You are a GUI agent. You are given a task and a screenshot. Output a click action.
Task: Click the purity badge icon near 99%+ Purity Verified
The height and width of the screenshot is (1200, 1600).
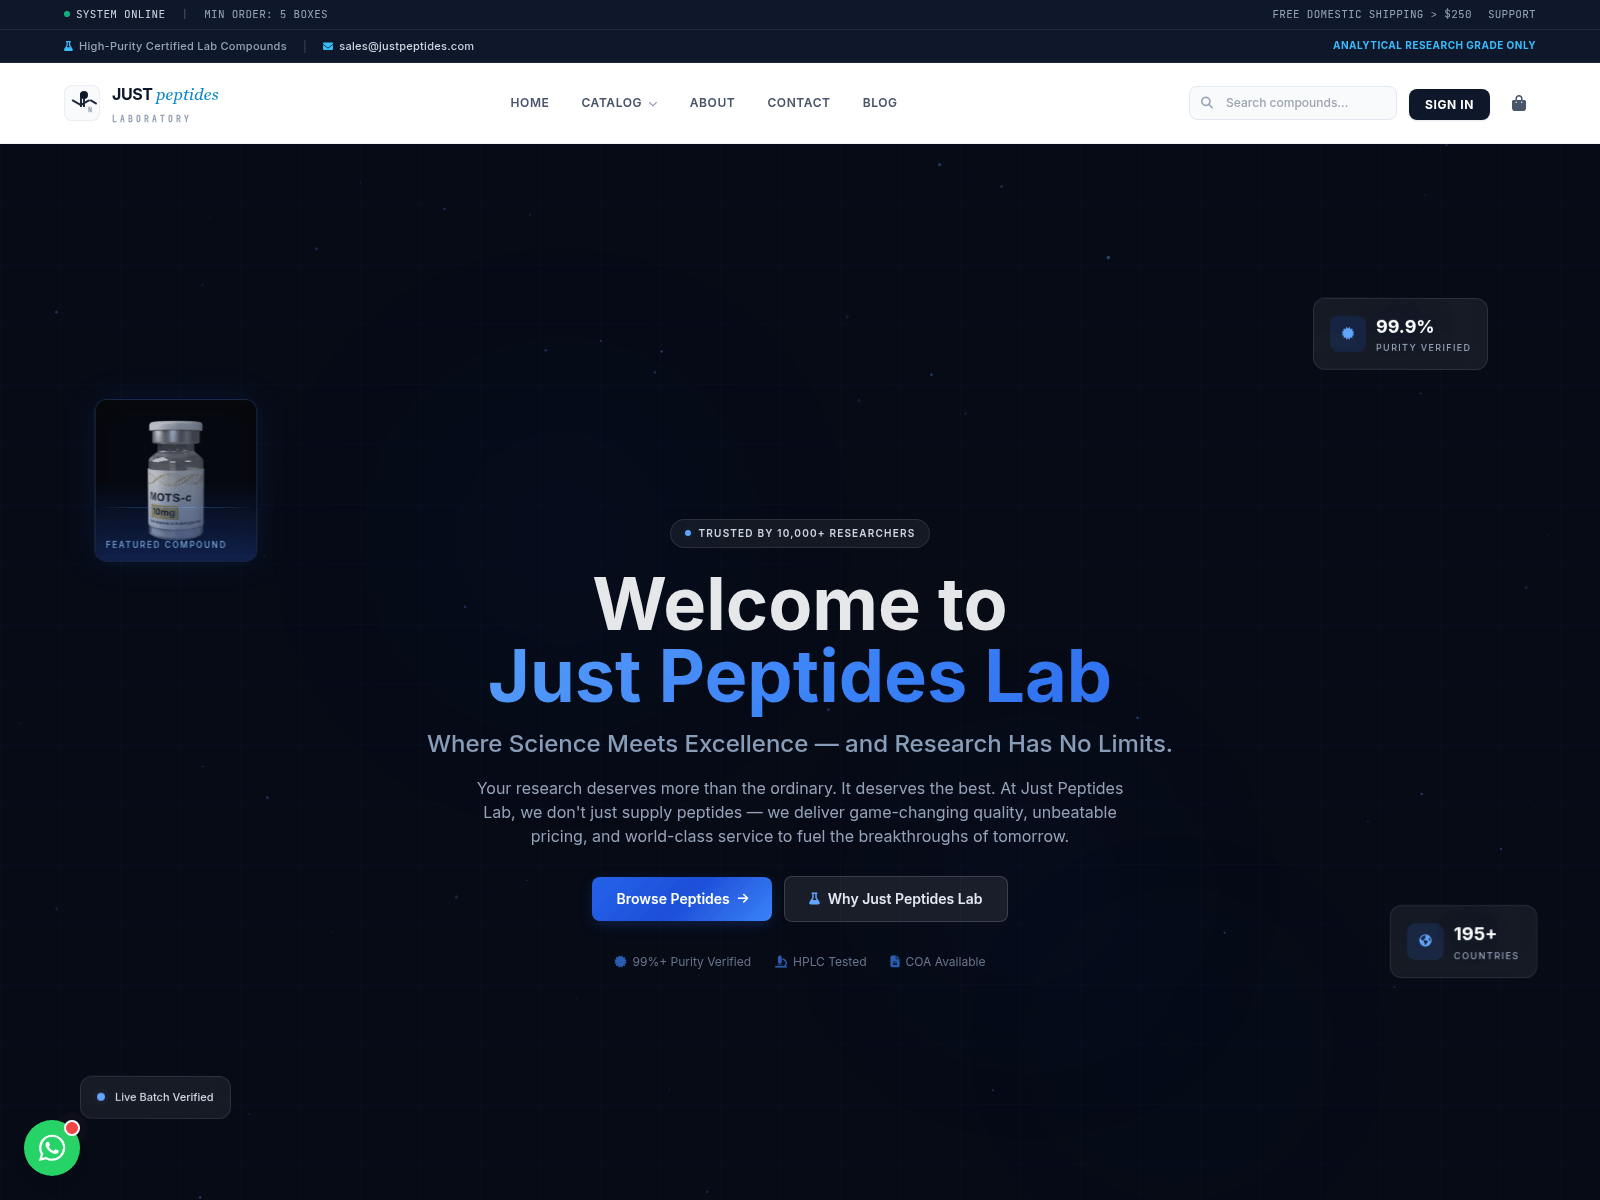[620, 962]
